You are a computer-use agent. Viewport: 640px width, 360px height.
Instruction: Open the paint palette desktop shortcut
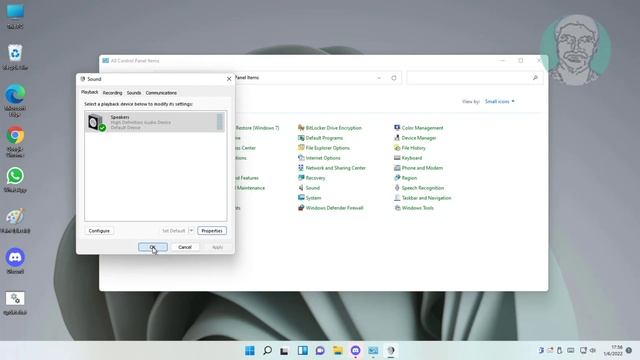point(15,220)
